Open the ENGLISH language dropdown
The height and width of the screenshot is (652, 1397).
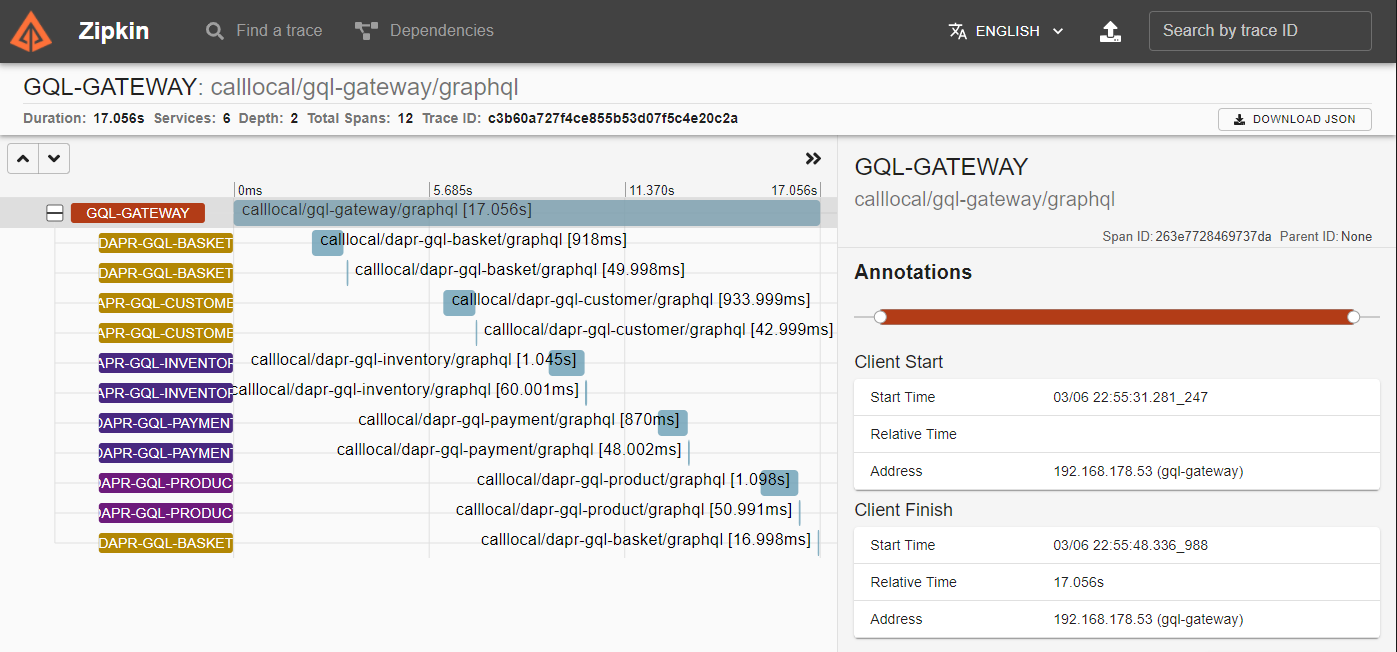click(x=1006, y=31)
